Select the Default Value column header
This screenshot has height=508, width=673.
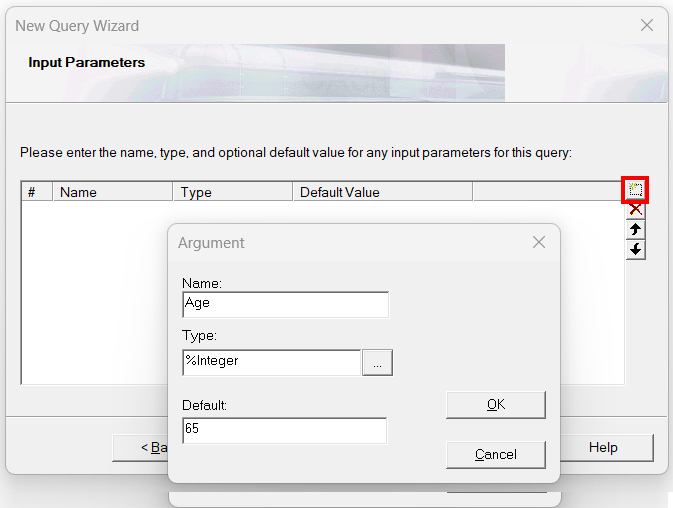click(x=381, y=192)
